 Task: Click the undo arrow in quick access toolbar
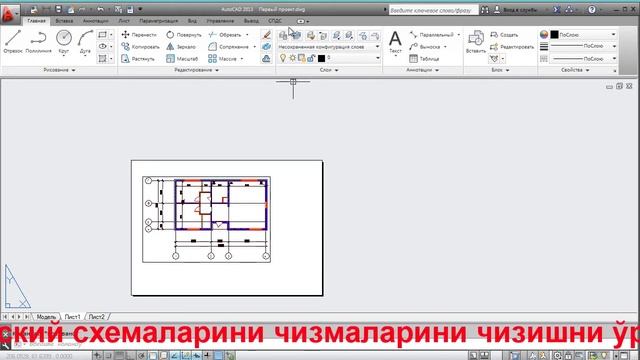[100, 9]
